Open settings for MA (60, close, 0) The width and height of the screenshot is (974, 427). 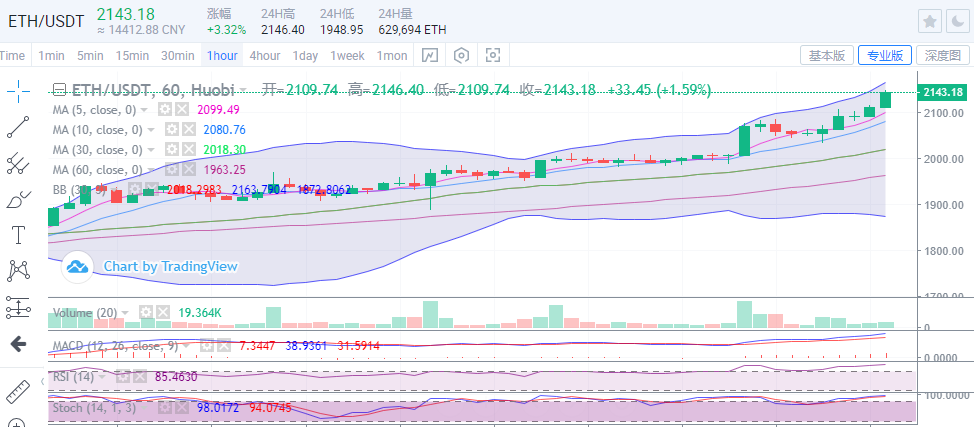click(171, 170)
